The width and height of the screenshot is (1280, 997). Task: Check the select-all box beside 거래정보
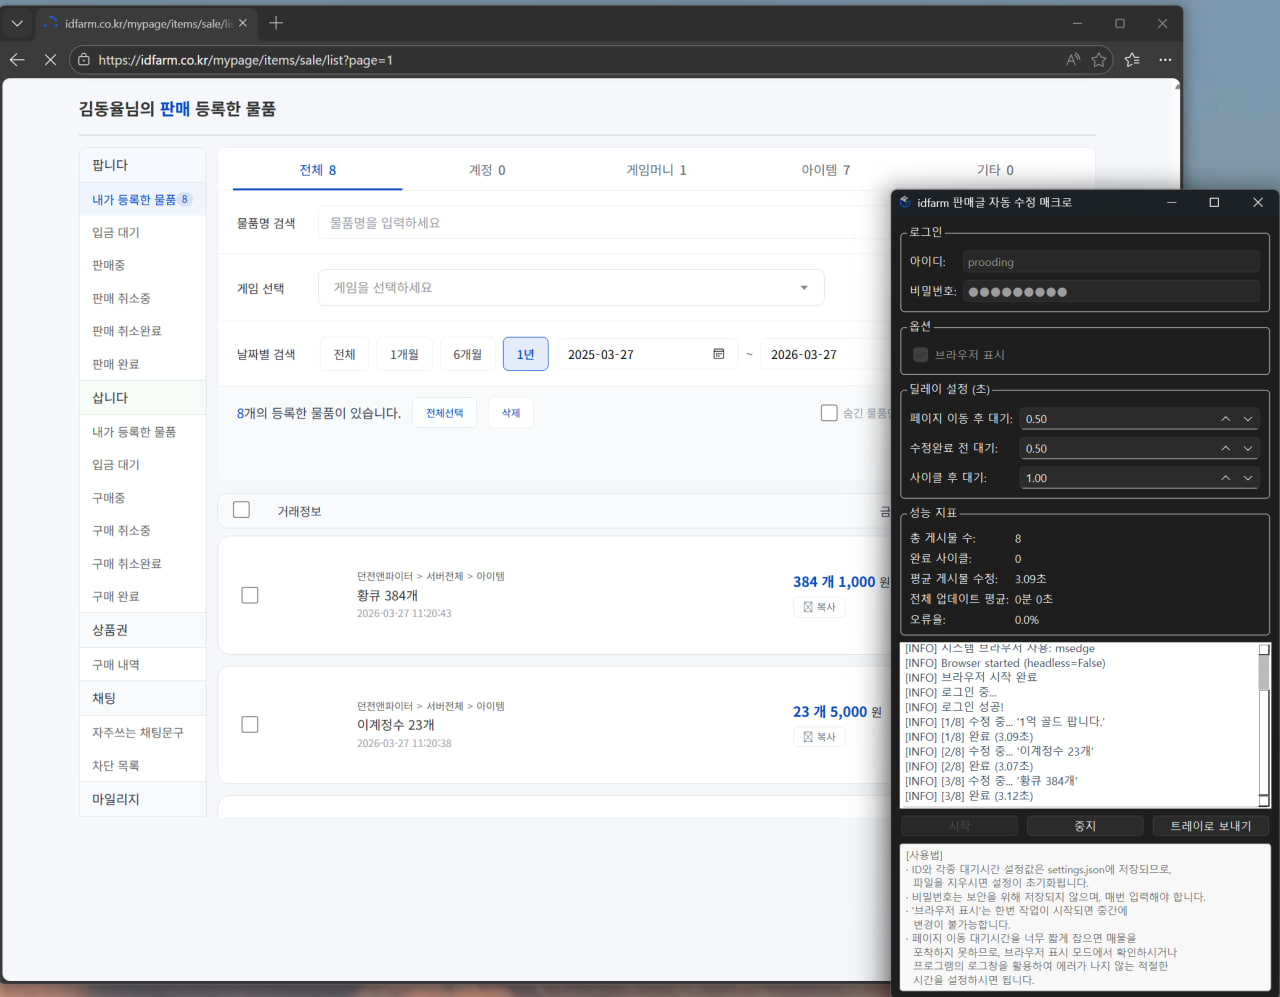(241, 510)
